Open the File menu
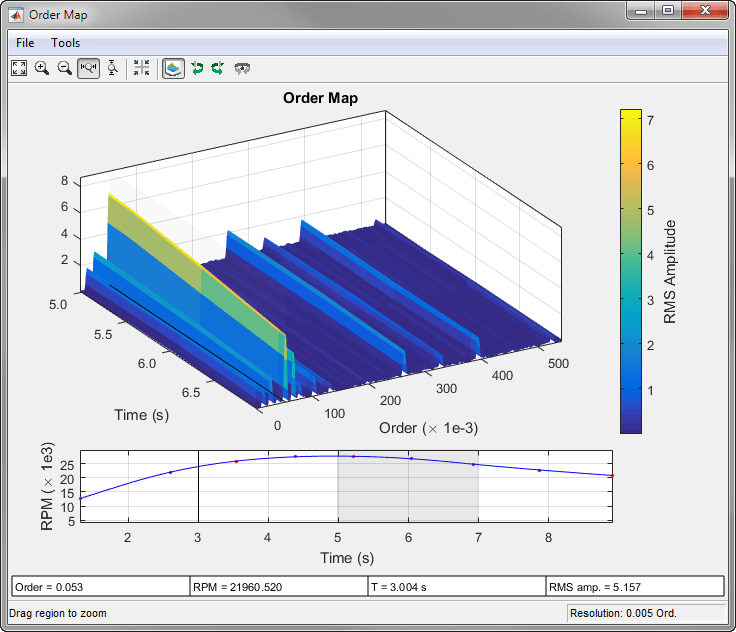The image size is (736, 632). [x=25, y=43]
